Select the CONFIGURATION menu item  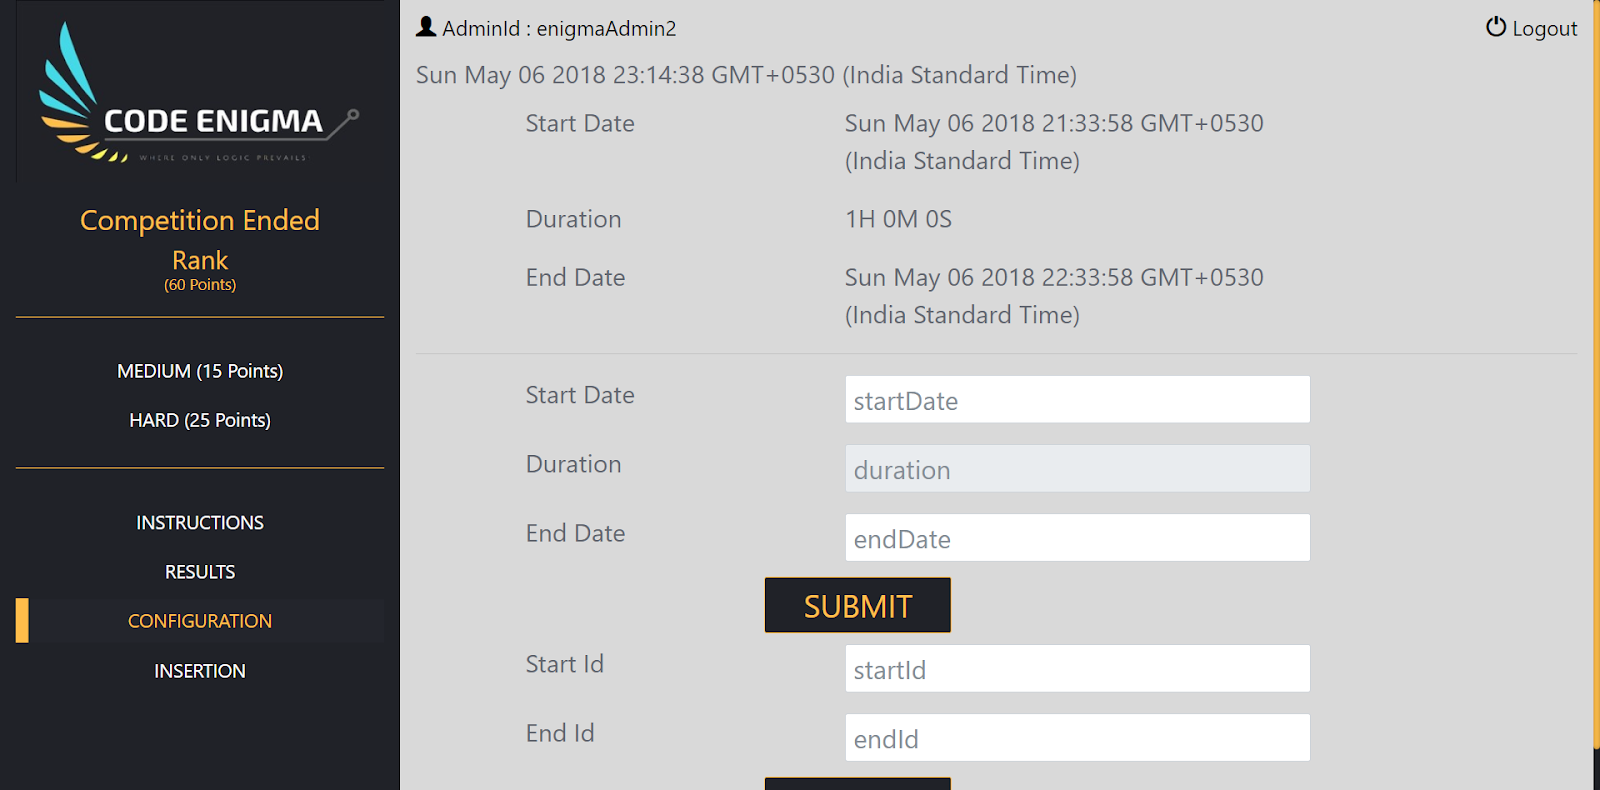pyautogui.click(x=200, y=621)
